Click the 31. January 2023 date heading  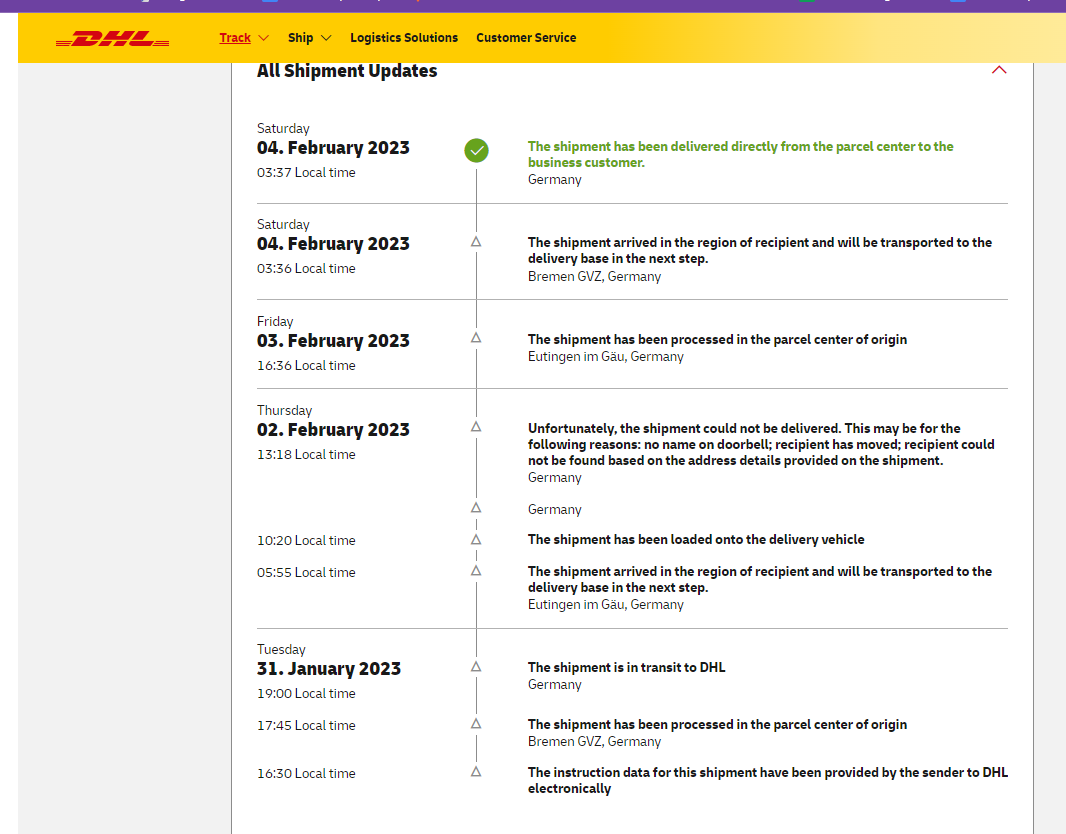[x=329, y=669]
